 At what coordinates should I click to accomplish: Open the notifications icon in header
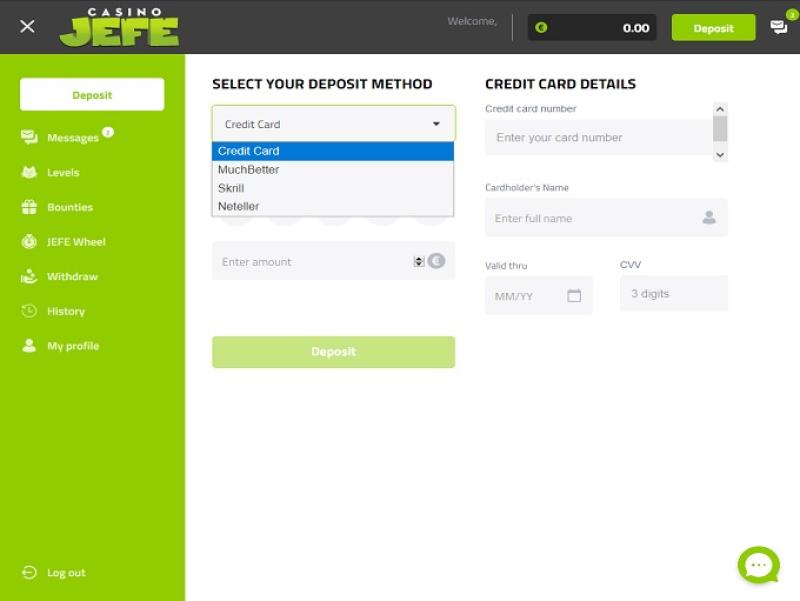click(779, 27)
